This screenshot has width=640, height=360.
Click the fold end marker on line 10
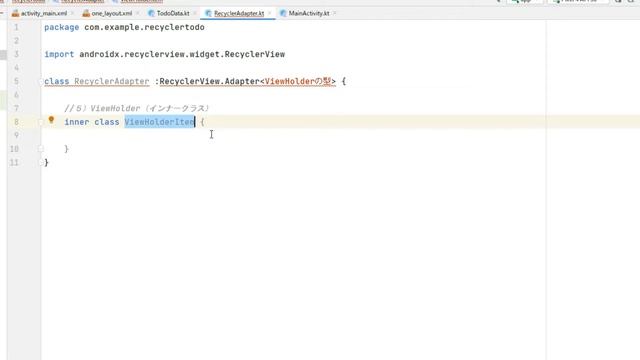click(40, 149)
